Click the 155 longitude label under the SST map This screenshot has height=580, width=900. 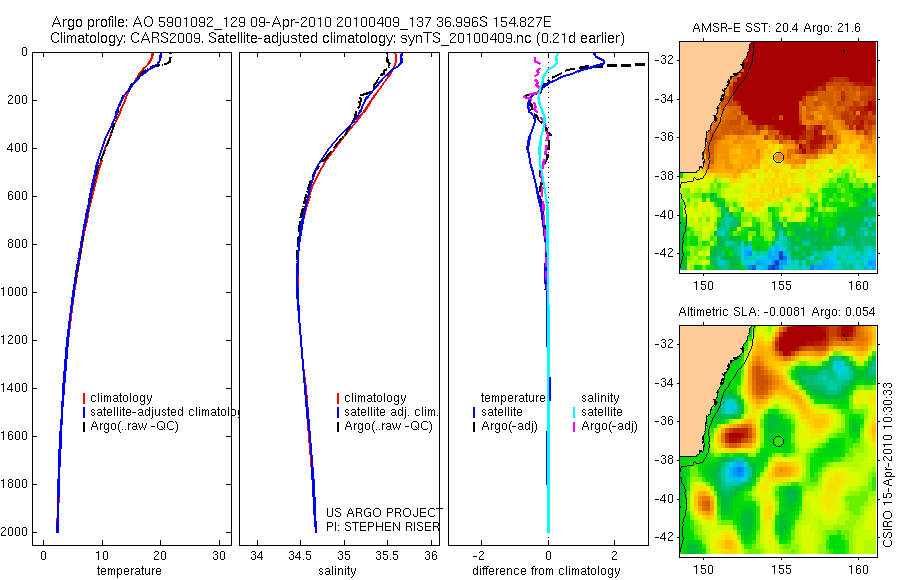click(x=781, y=285)
